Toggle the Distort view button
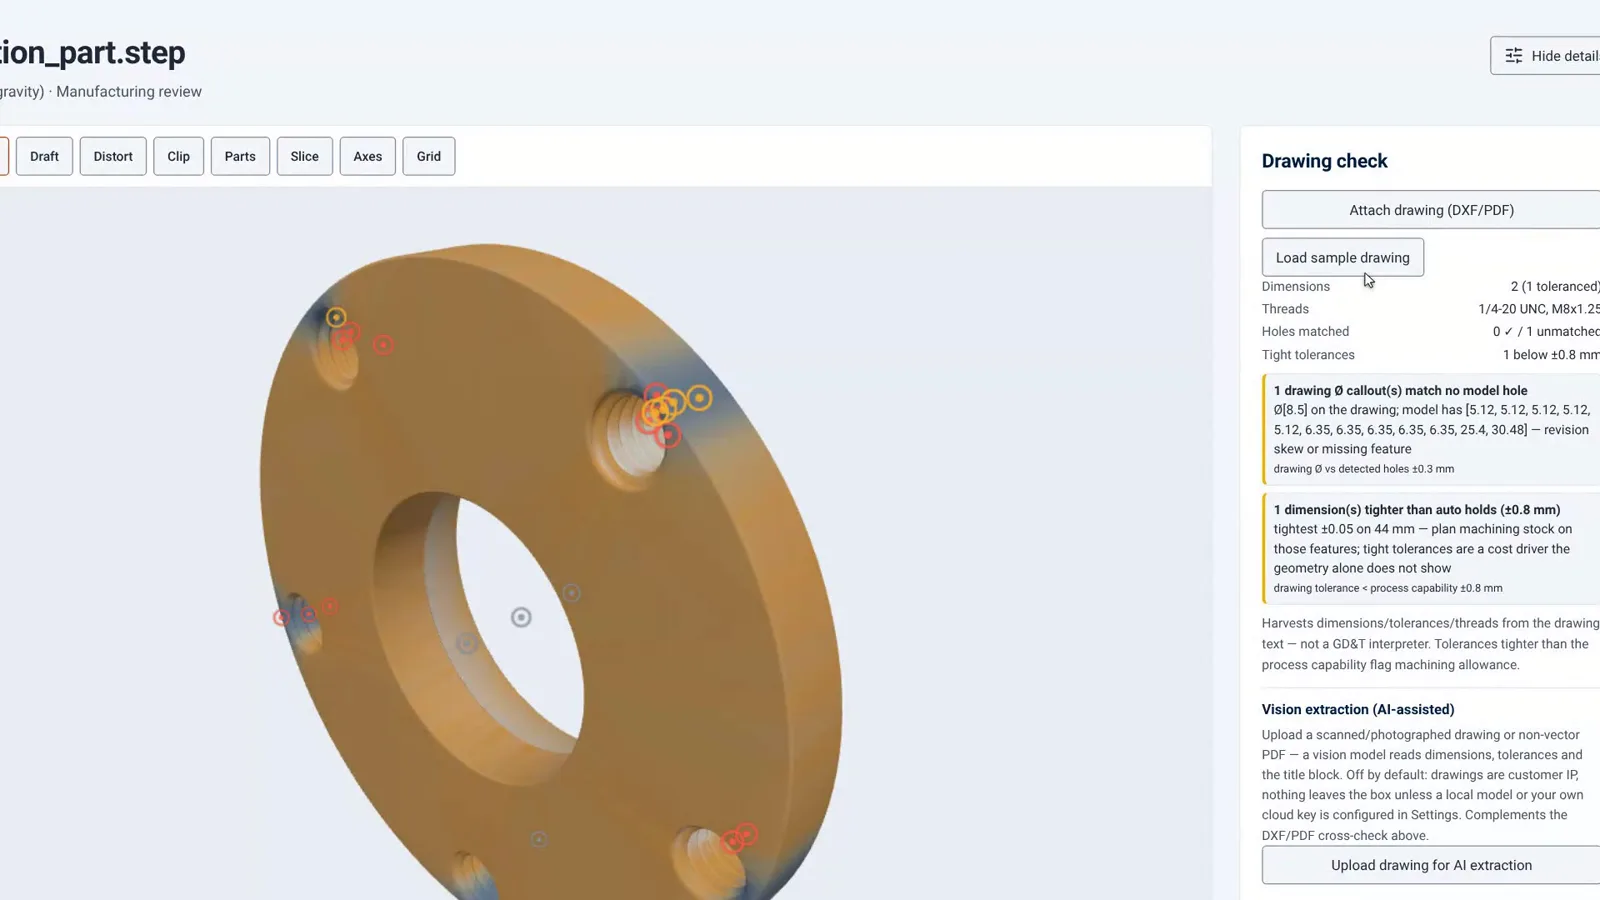This screenshot has height=900, width=1600. (113, 156)
